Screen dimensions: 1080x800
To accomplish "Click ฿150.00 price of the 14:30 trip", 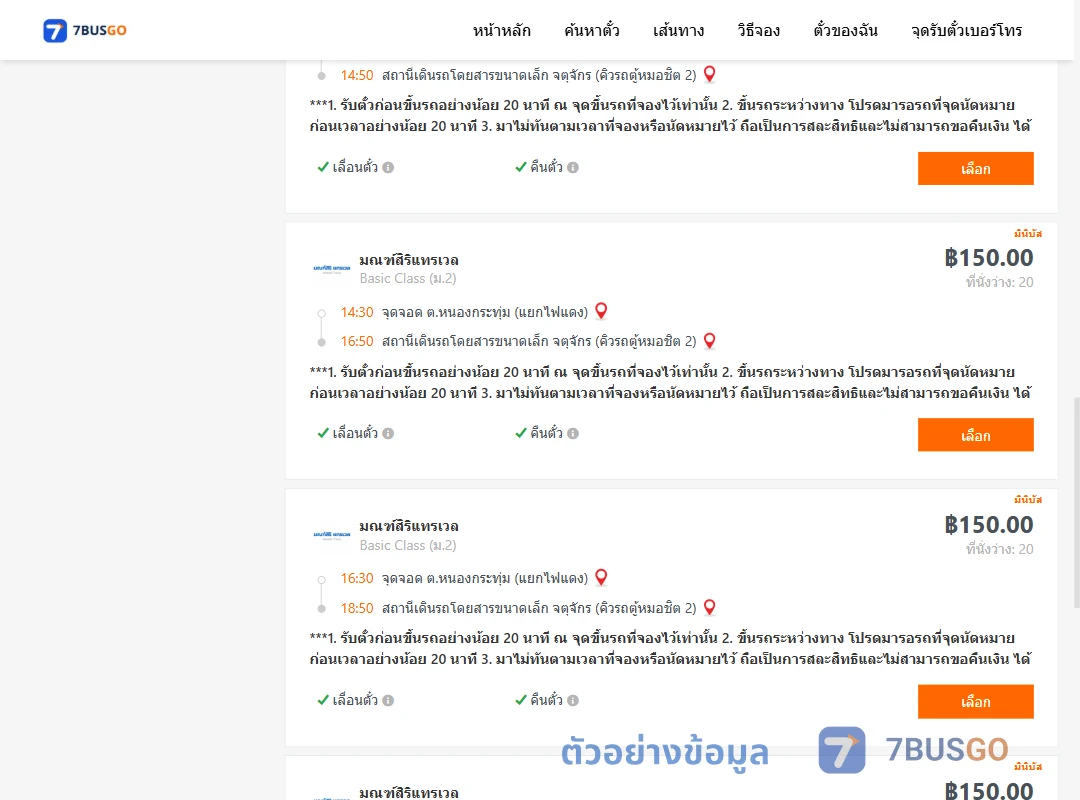I will [x=988, y=258].
